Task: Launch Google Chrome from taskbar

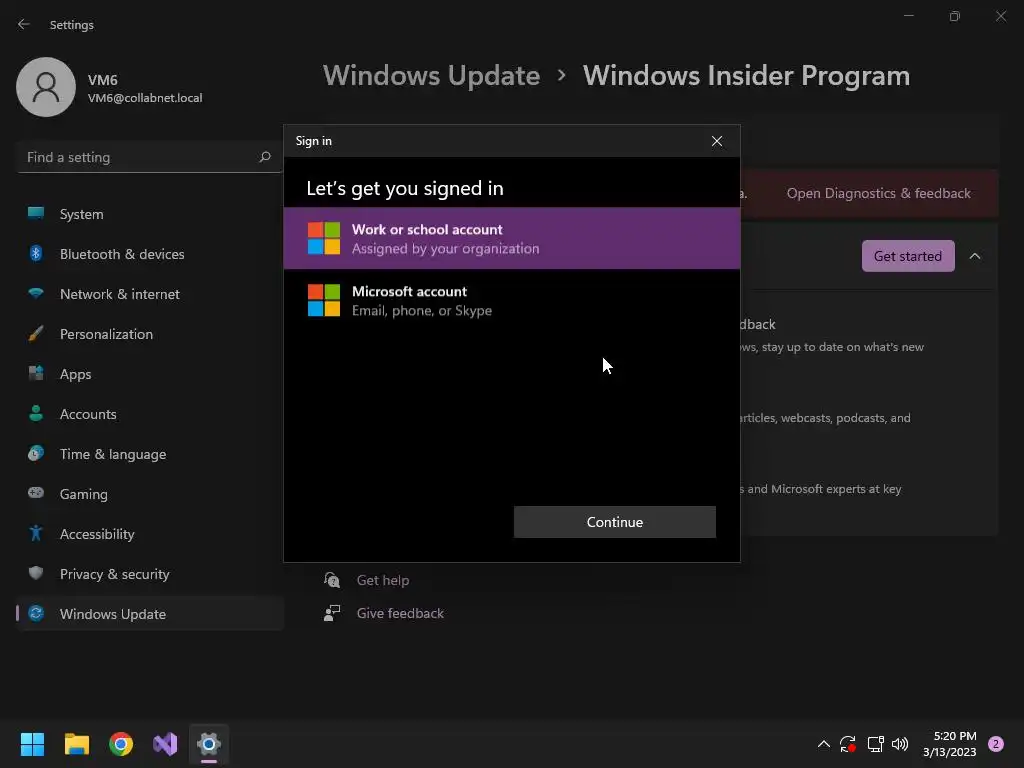Action: pos(121,744)
